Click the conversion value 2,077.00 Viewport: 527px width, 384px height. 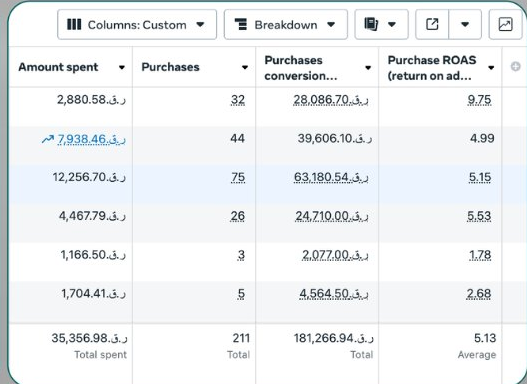(335, 255)
